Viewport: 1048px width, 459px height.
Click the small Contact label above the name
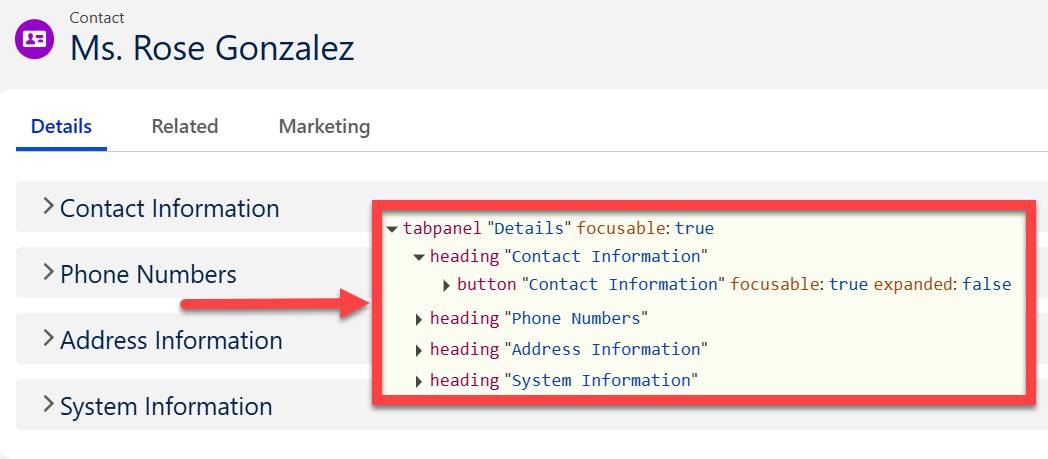[97, 17]
